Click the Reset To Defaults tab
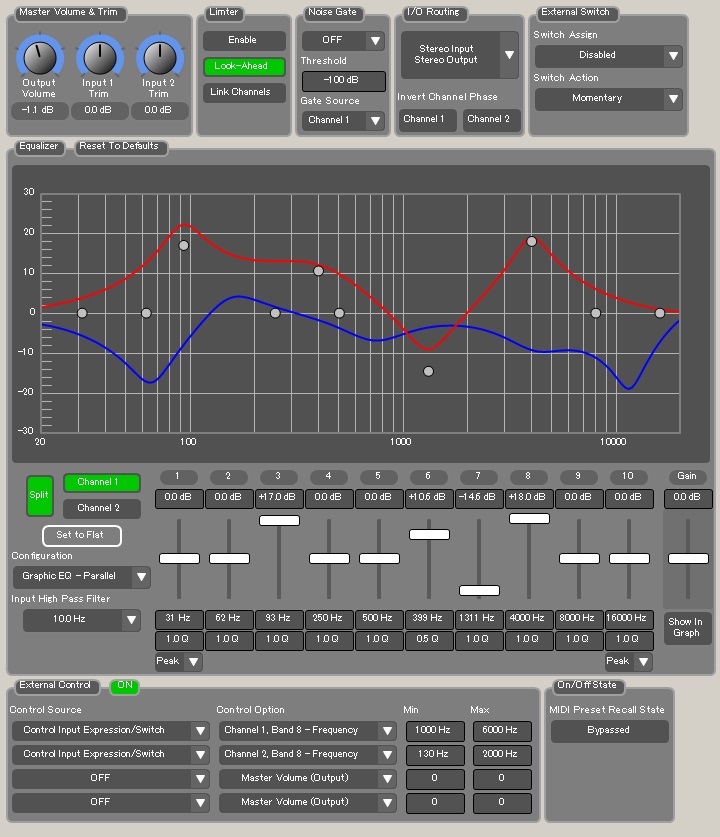Image resolution: width=720 pixels, height=837 pixels. tap(120, 147)
